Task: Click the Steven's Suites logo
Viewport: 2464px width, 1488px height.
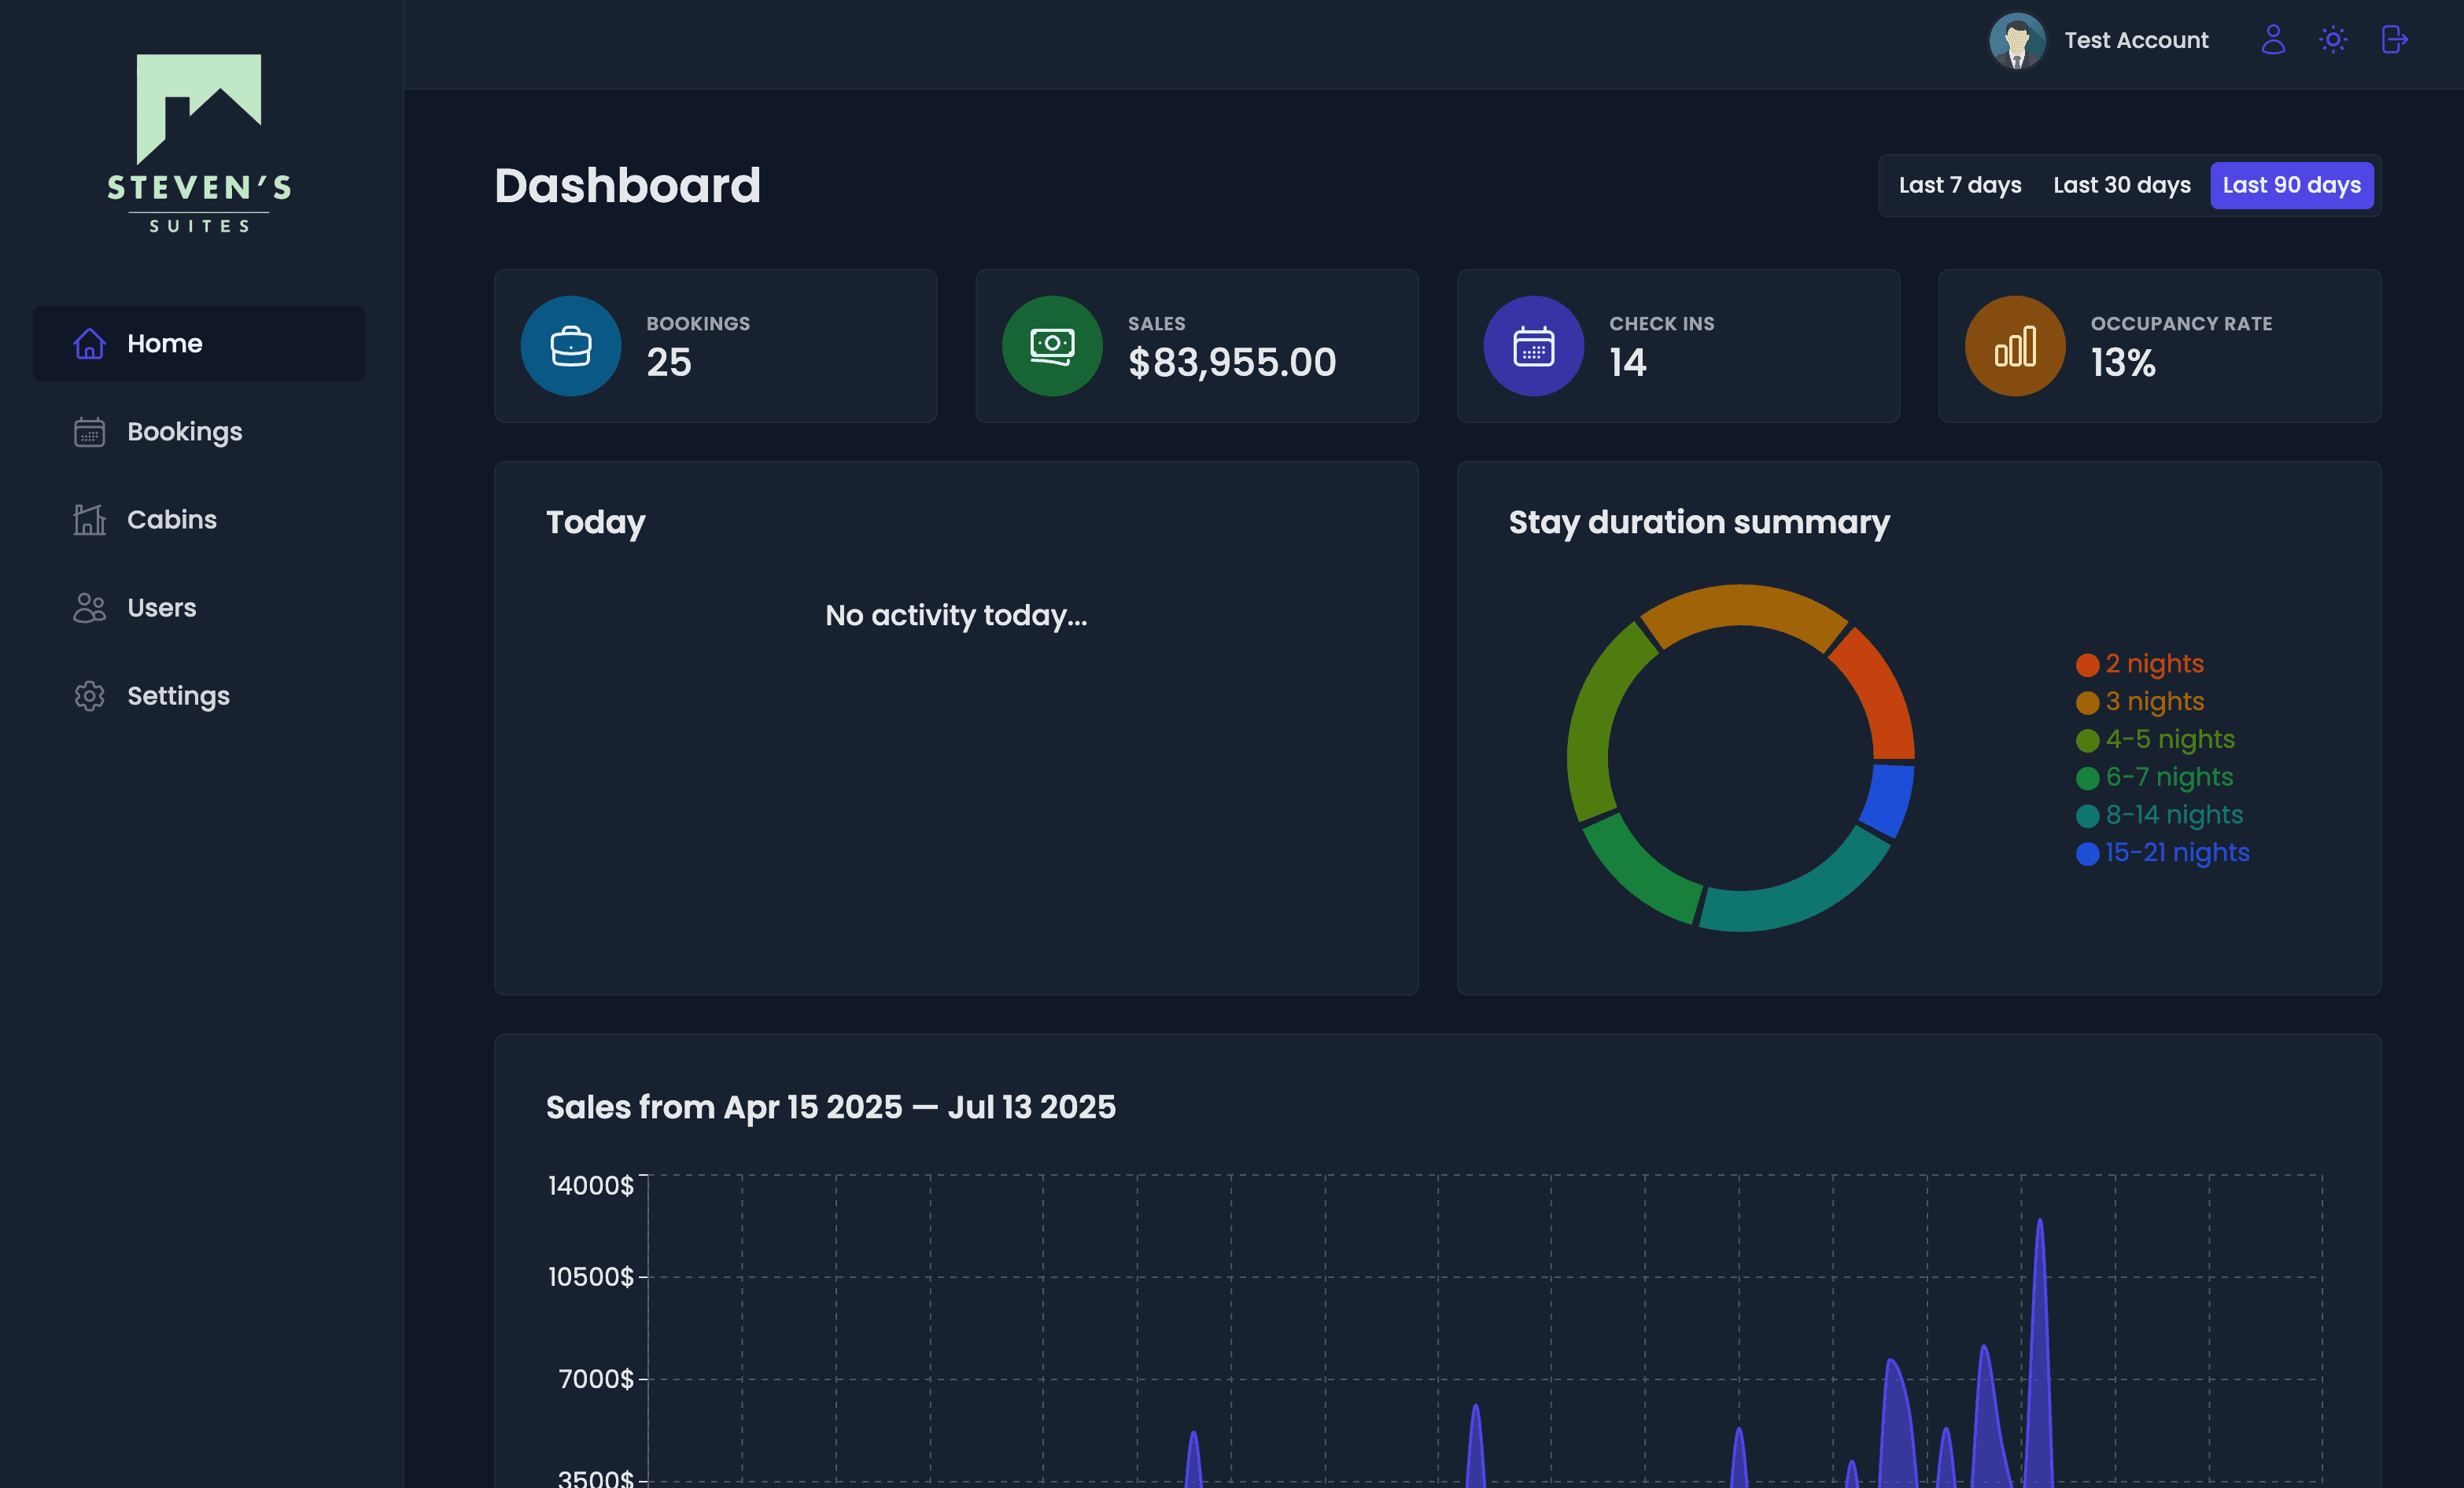Action: (199, 144)
